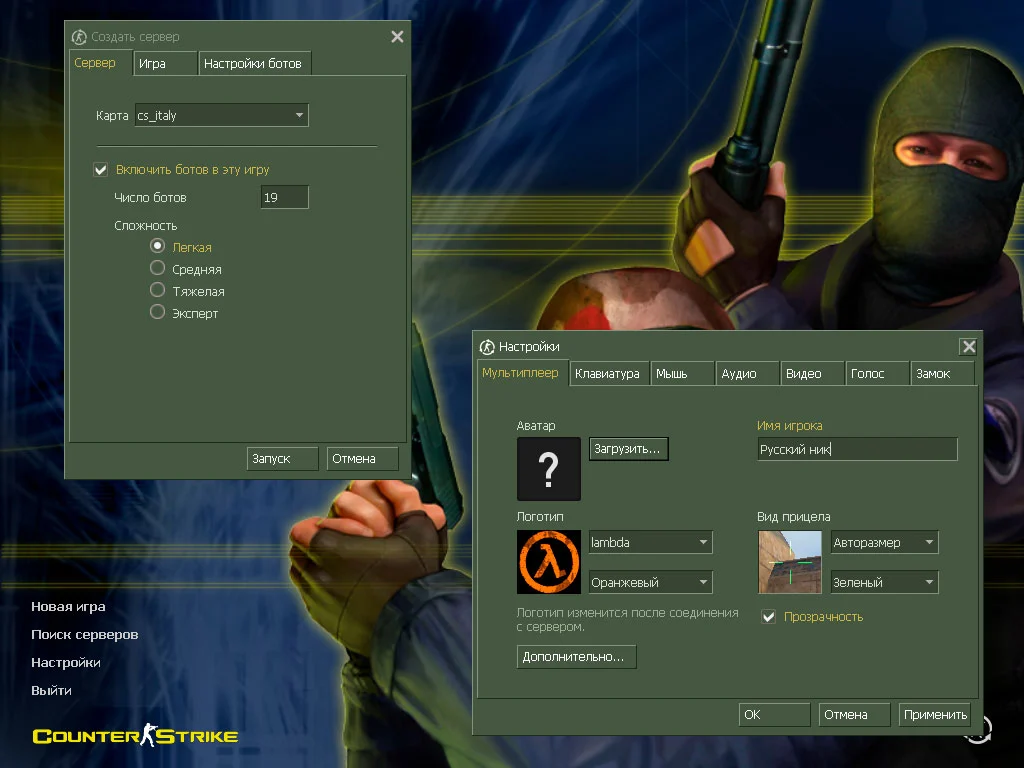Open the Клавиатура tab
Image resolution: width=1024 pixels, height=768 pixels.
click(609, 374)
